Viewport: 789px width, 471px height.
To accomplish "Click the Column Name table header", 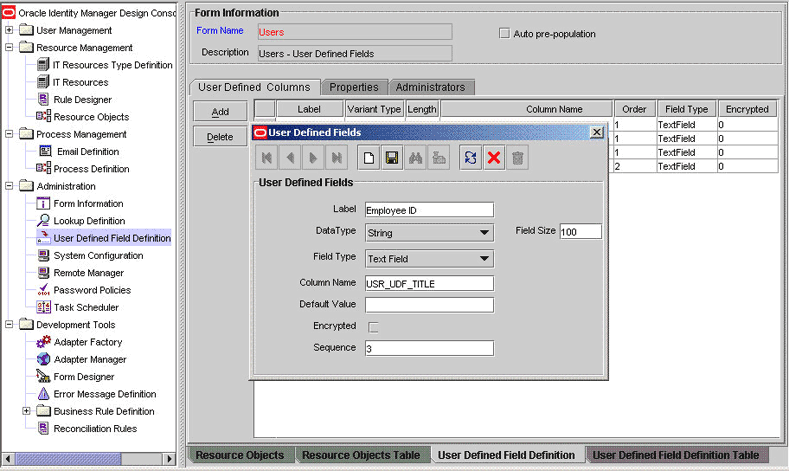I will (x=527, y=109).
